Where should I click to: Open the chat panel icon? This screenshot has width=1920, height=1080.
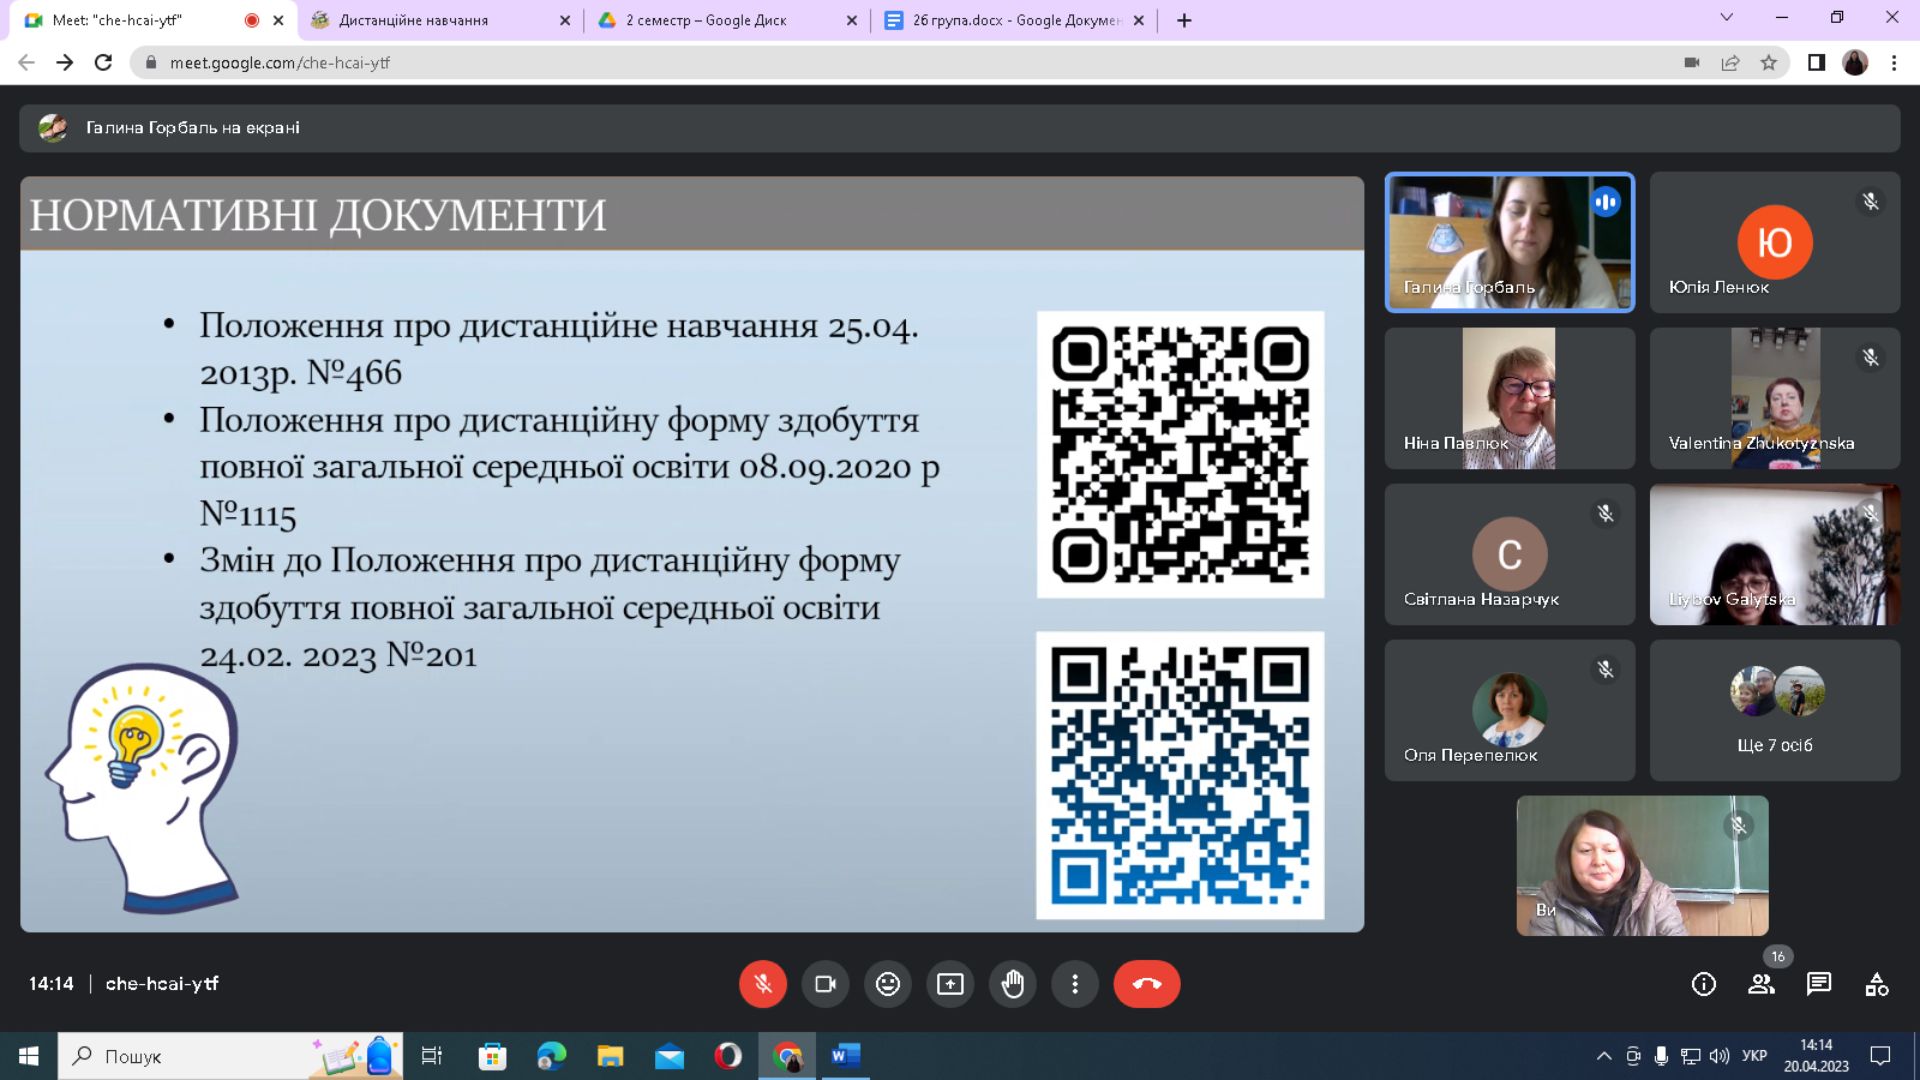pyautogui.click(x=1819, y=984)
